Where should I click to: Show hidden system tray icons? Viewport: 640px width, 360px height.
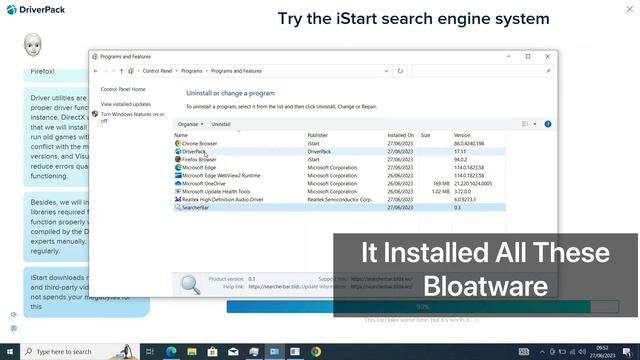(542, 352)
